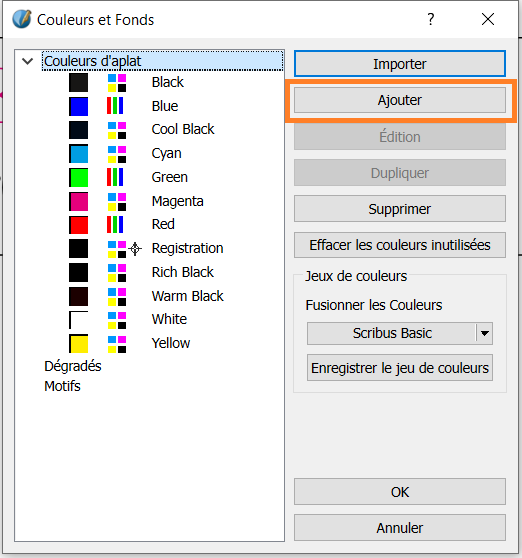The width and height of the screenshot is (522, 558).
Task: Select the Warm Black color entry
Action: click(x=188, y=296)
